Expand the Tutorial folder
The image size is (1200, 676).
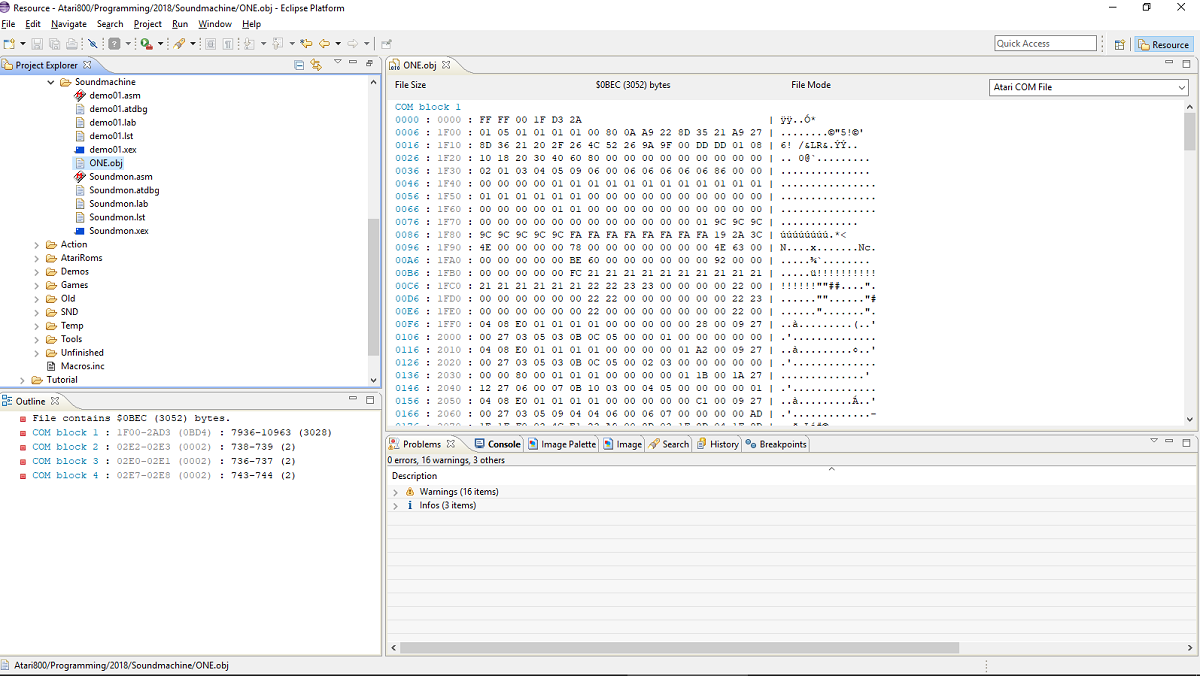coord(23,380)
